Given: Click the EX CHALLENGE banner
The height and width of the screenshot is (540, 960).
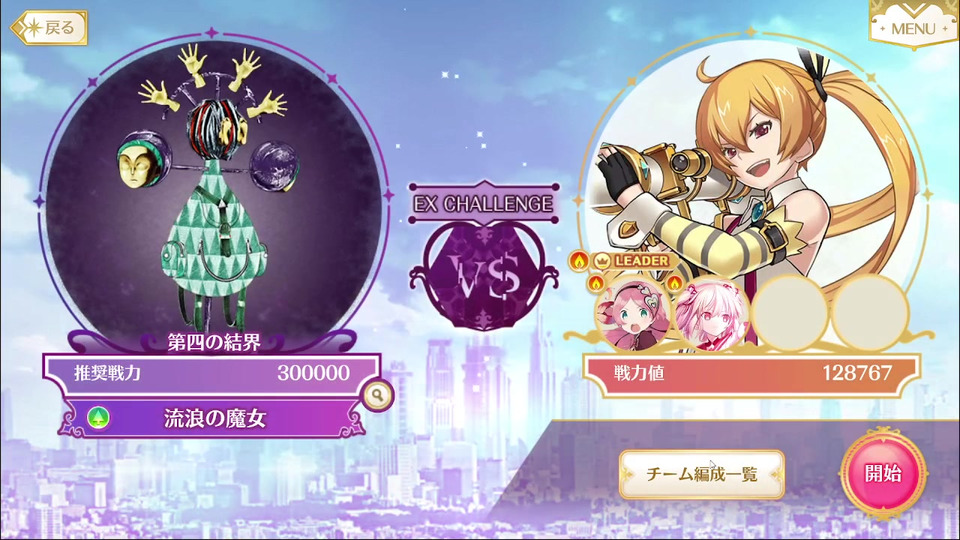Looking at the screenshot, I should point(483,203).
